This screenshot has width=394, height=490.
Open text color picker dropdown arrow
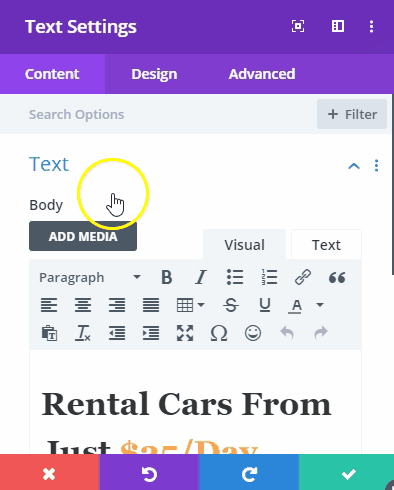point(320,305)
